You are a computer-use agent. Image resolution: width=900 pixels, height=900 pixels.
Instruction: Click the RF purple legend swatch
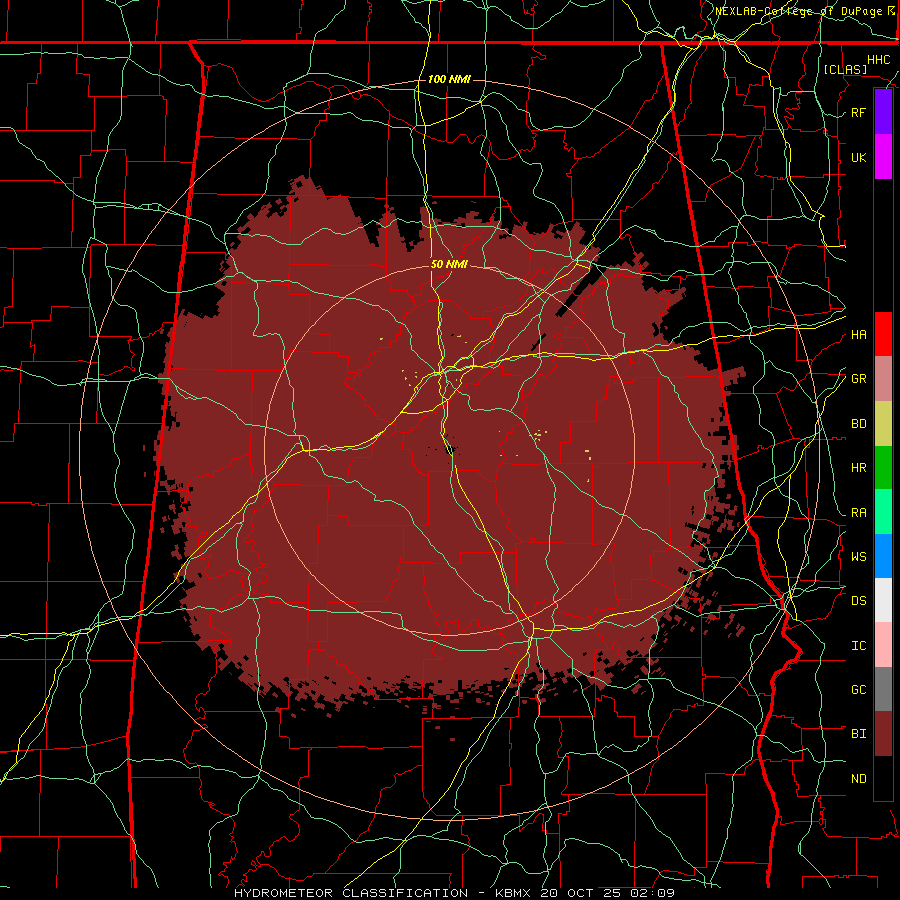(x=883, y=112)
